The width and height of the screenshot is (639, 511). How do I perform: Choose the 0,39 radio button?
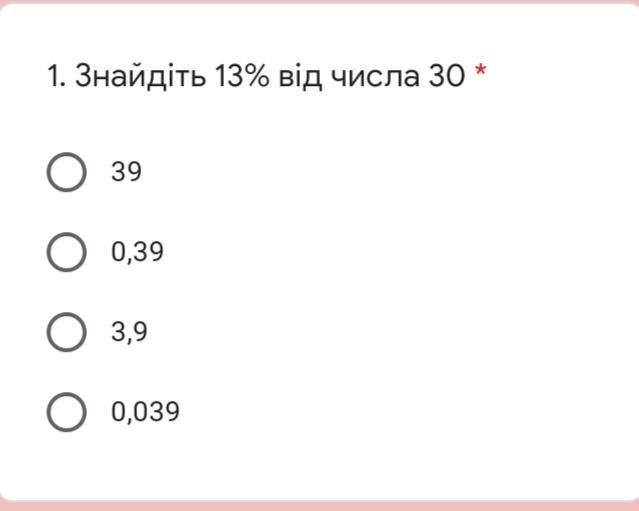[66, 252]
